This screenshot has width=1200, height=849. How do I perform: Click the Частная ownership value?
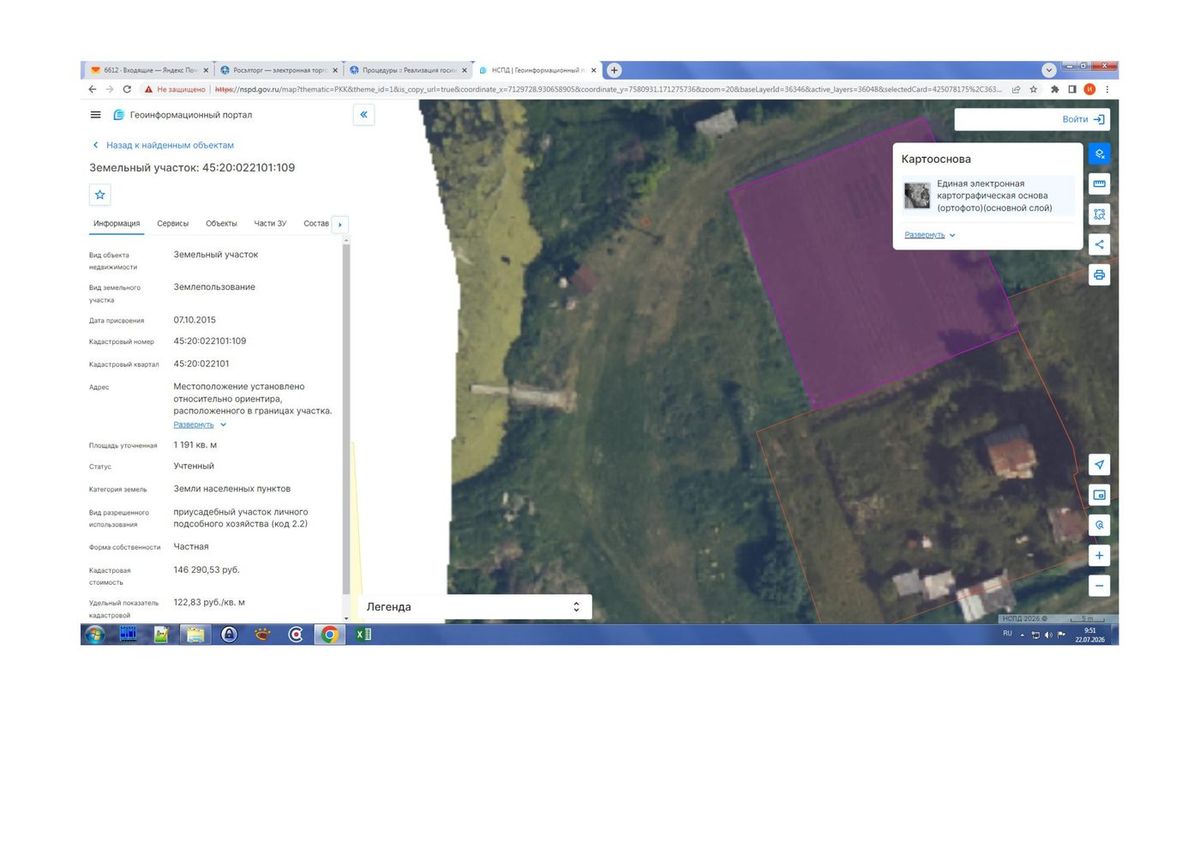click(x=191, y=547)
